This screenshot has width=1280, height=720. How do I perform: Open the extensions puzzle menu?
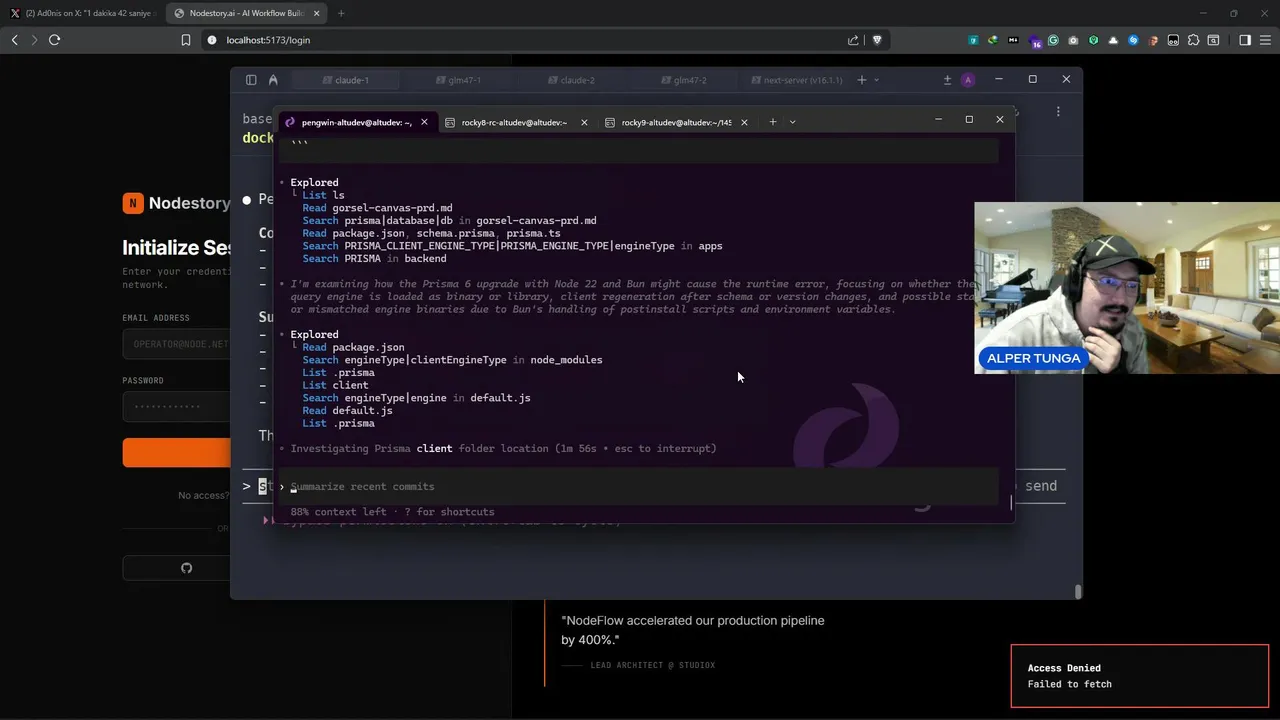coord(1193,40)
